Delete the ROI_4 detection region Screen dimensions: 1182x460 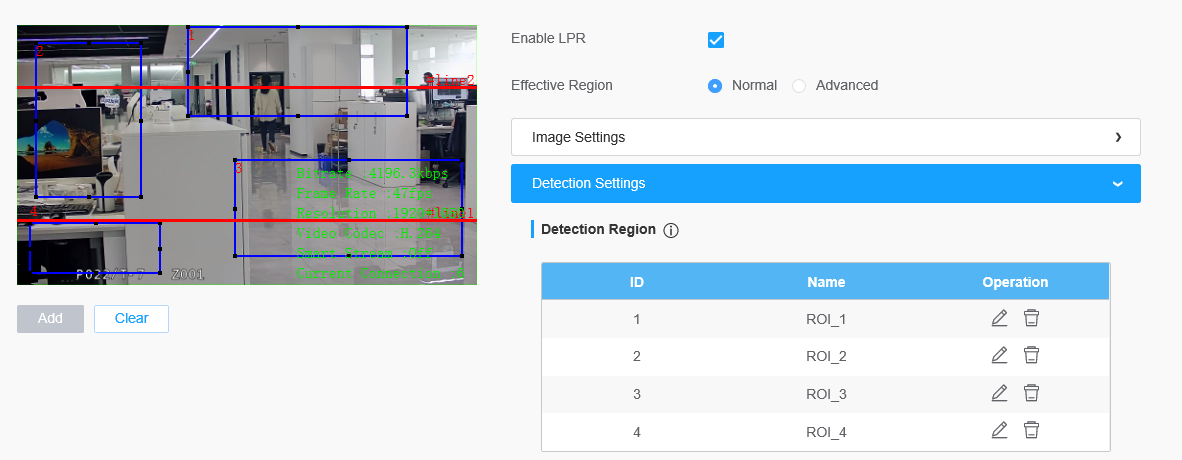tap(1031, 431)
